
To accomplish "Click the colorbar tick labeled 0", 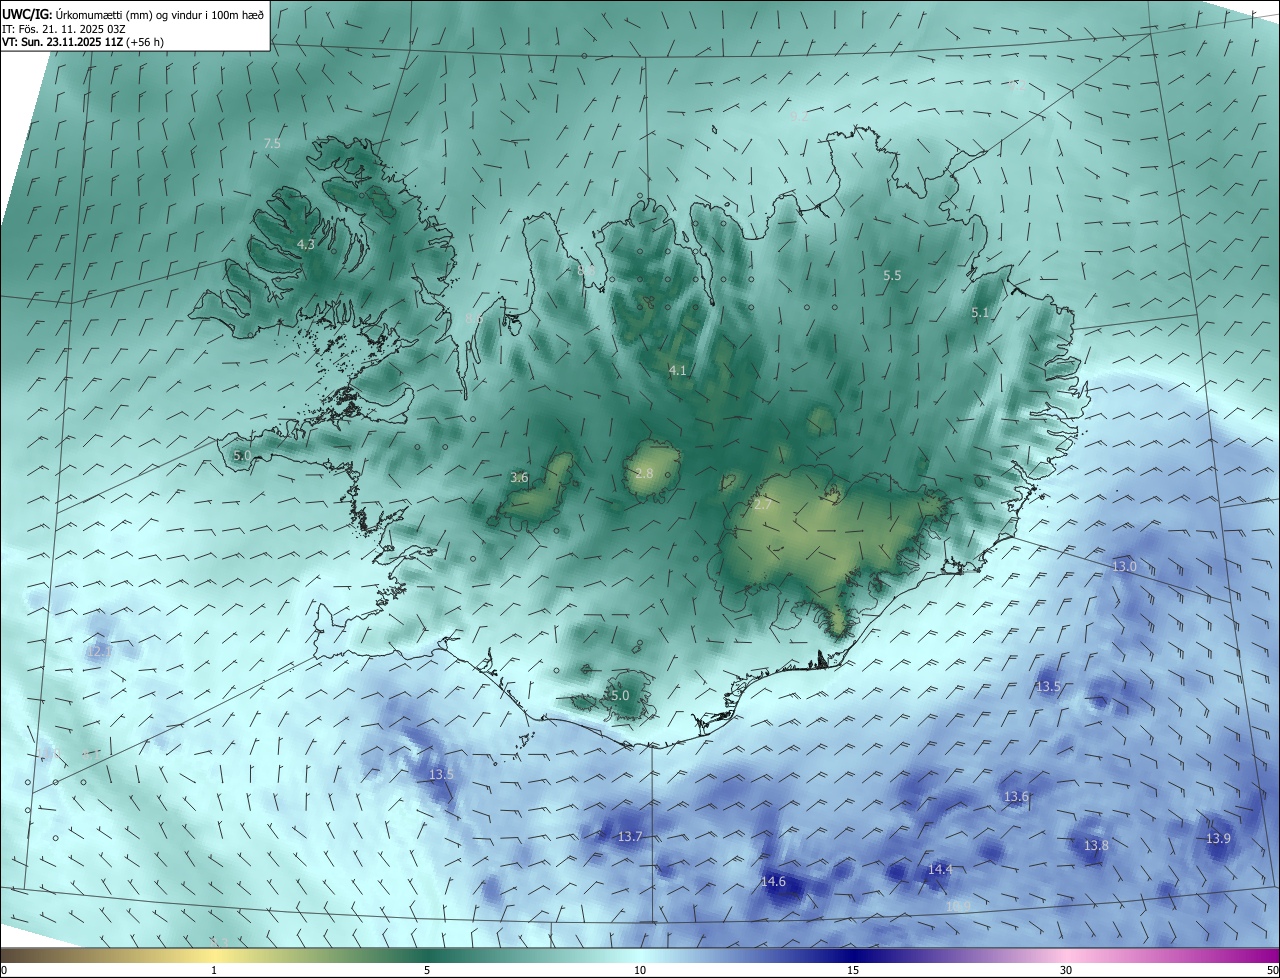I will pyautogui.click(x=4, y=970).
